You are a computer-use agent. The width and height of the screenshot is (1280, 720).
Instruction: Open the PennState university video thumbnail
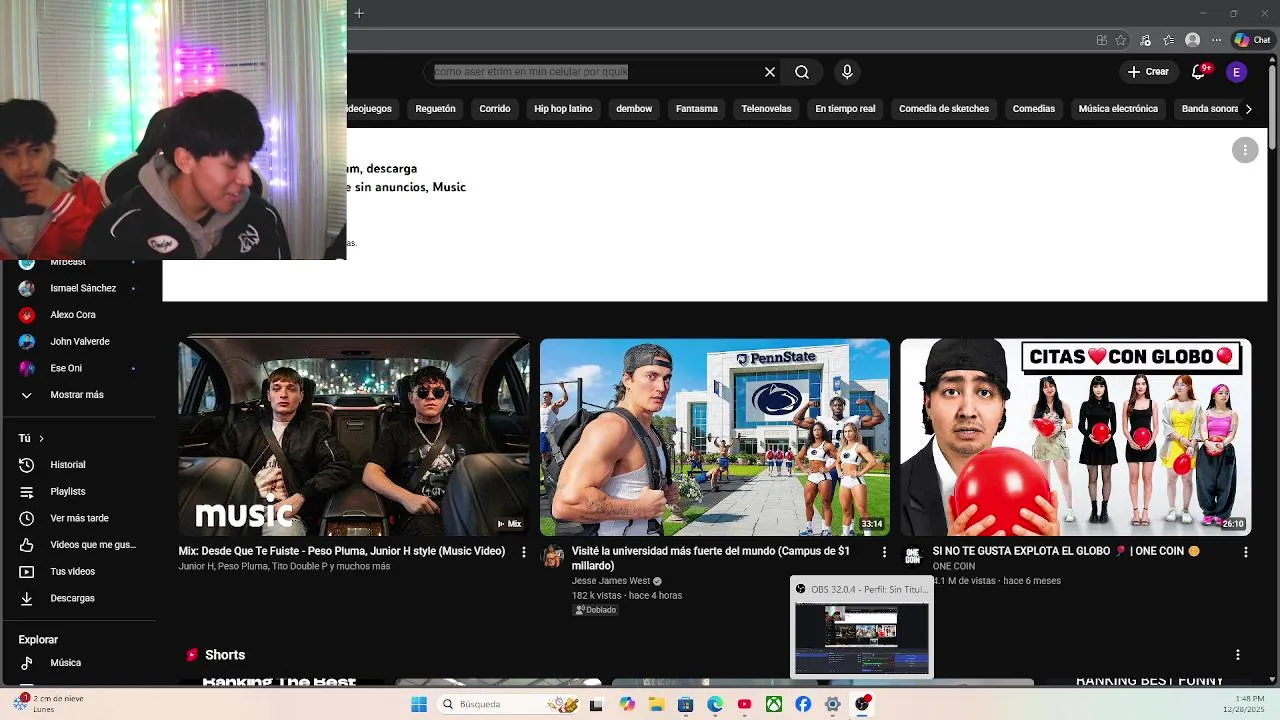pos(714,437)
